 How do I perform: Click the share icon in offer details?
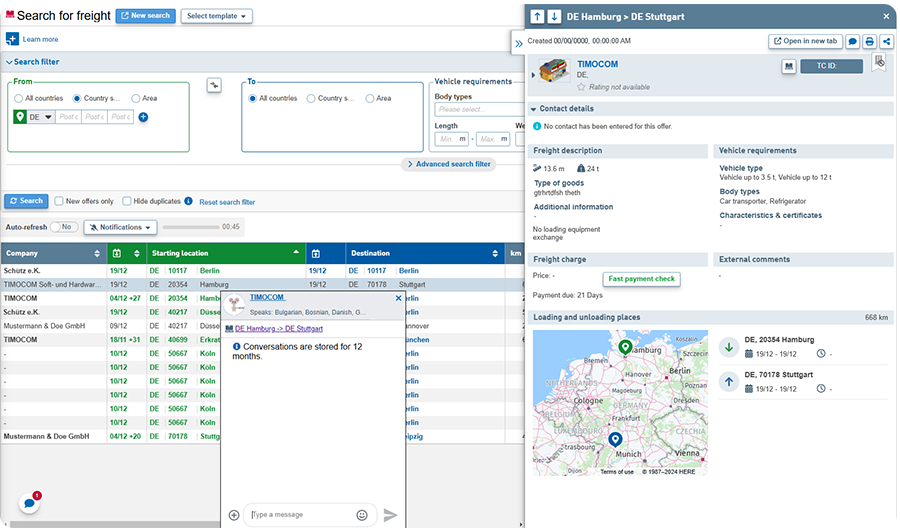886,41
